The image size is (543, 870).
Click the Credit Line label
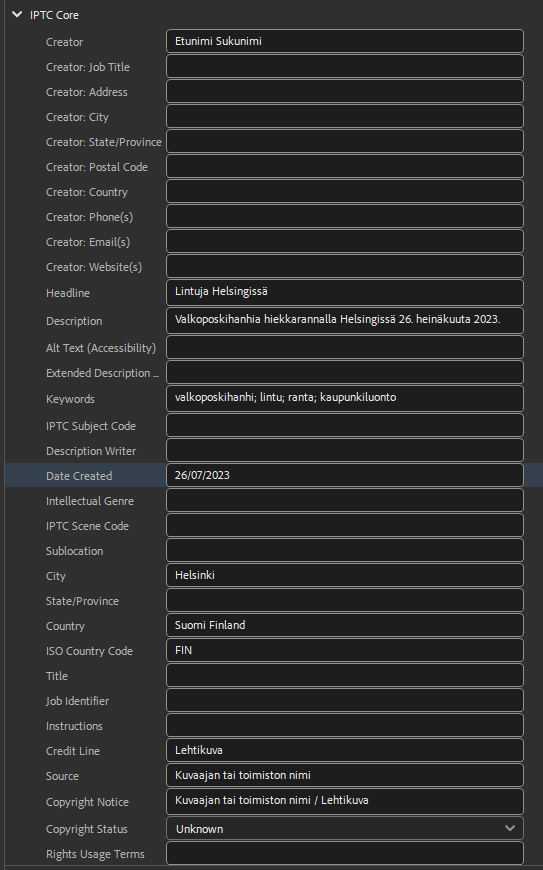[x=73, y=751]
